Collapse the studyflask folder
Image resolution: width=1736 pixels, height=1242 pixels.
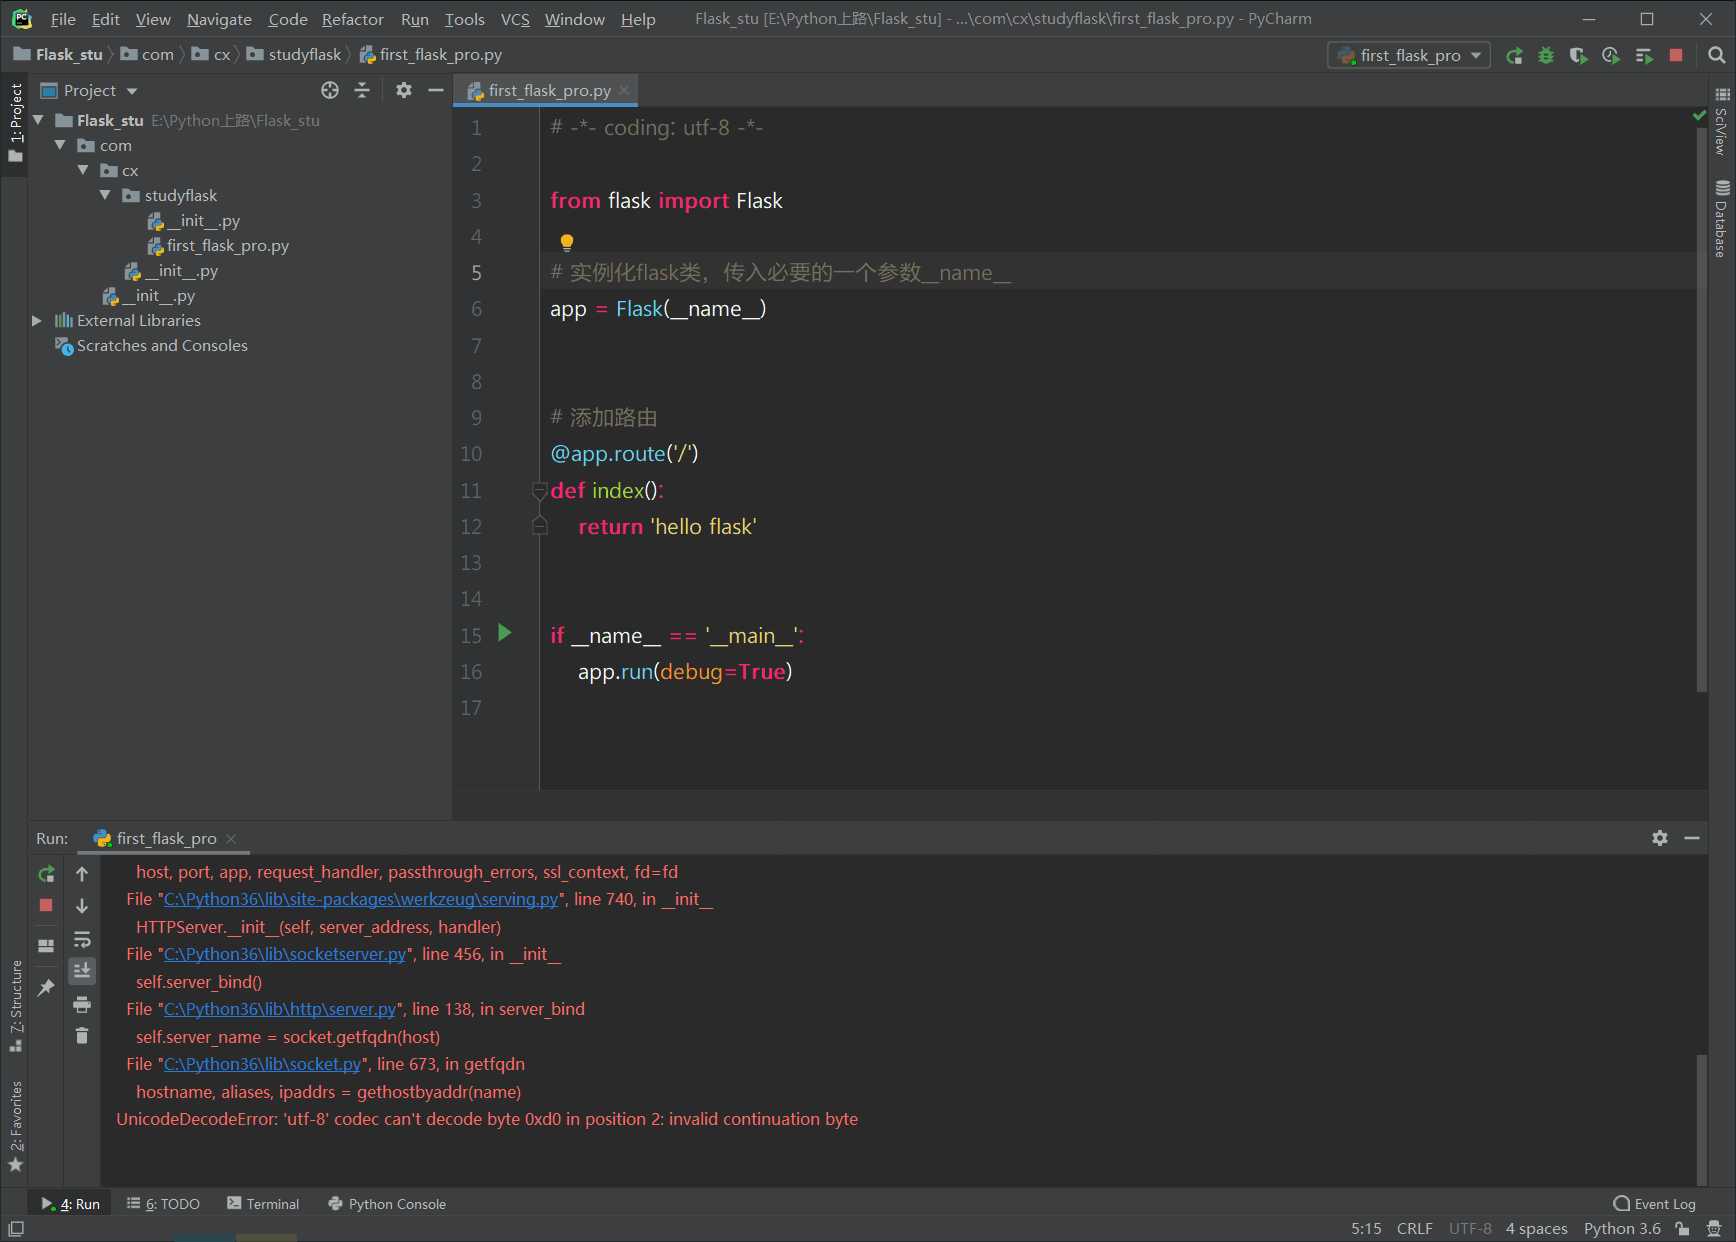[x=105, y=195]
